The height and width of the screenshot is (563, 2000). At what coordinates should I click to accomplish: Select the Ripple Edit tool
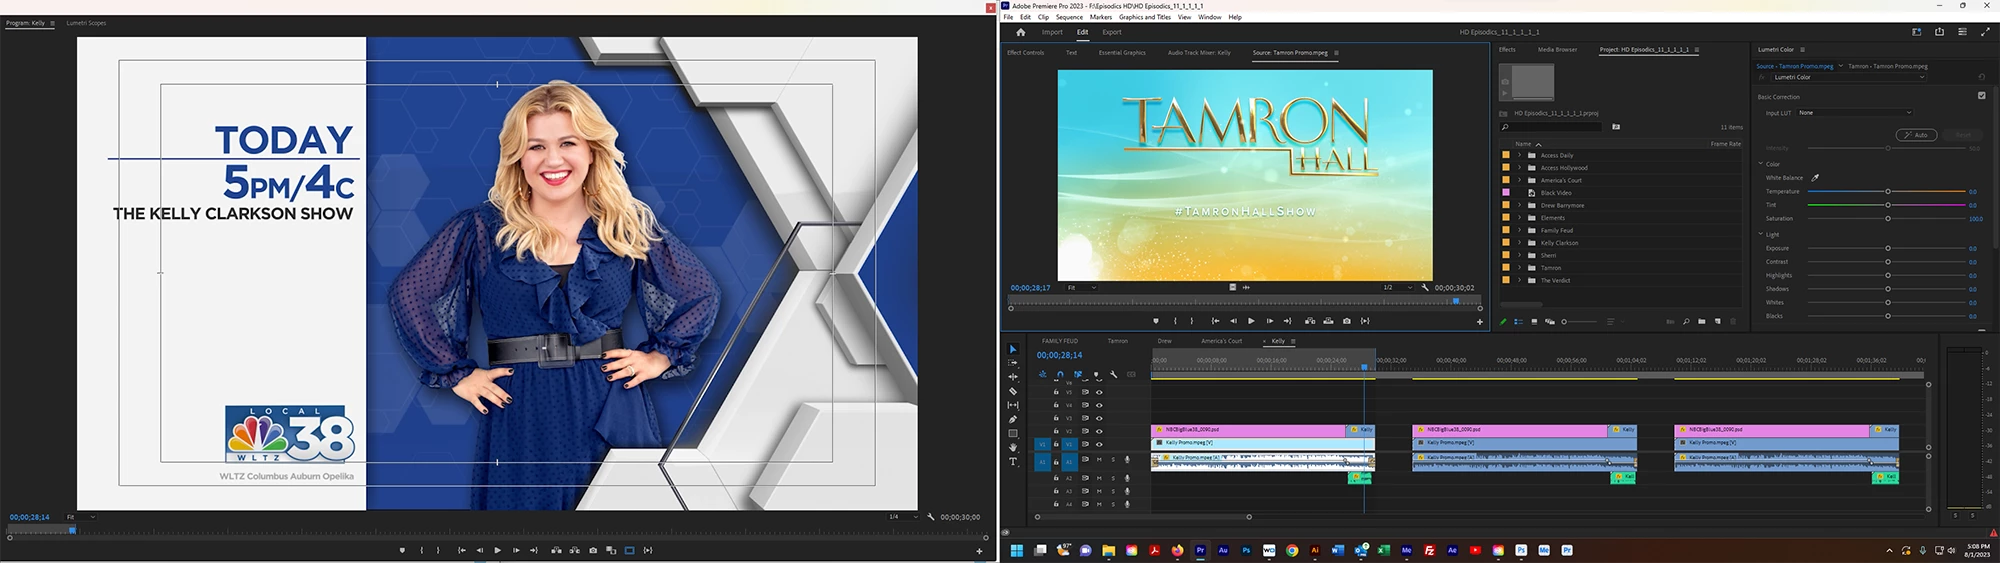pyautogui.click(x=1013, y=377)
